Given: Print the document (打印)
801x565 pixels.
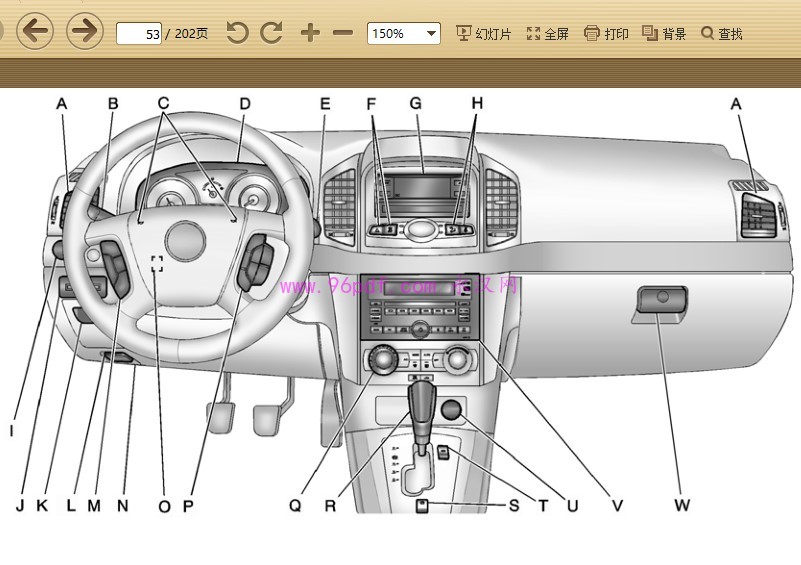Looking at the screenshot, I should point(606,33).
